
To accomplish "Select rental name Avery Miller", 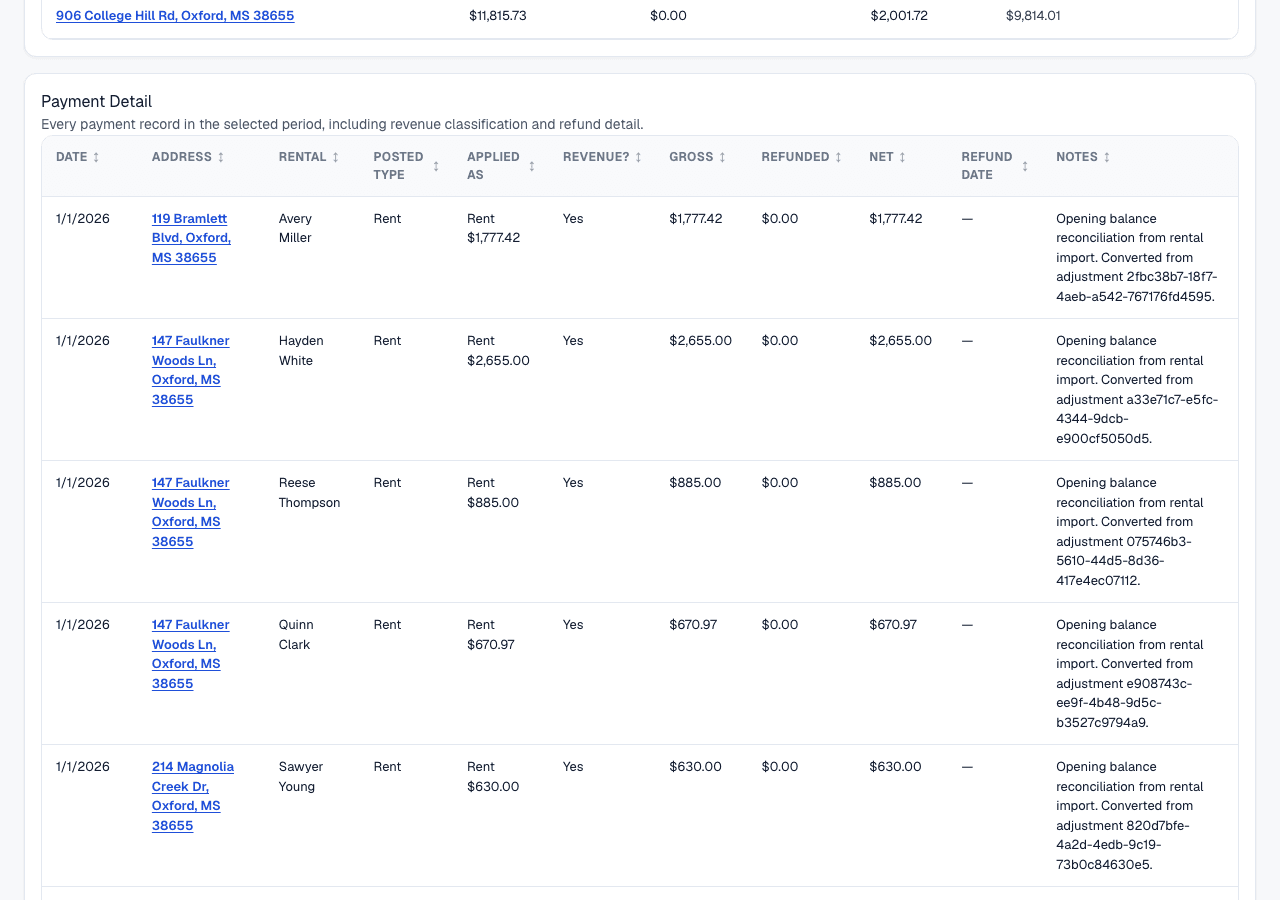I will click(295, 228).
